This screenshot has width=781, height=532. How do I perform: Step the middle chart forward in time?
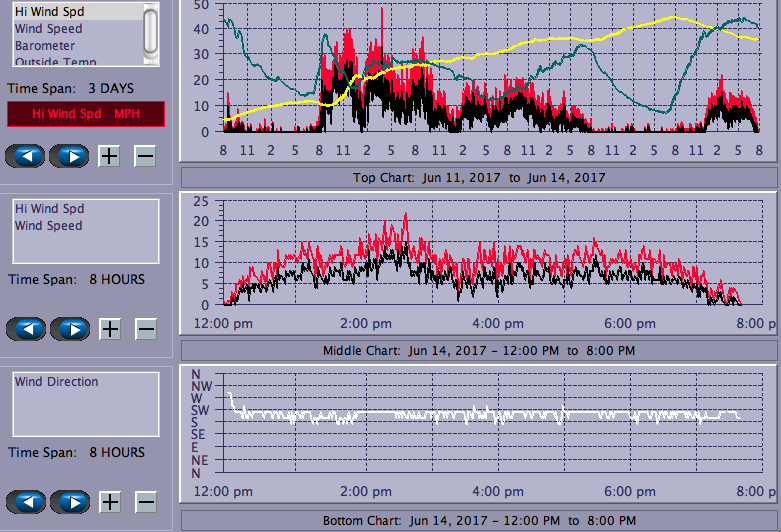coord(69,329)
